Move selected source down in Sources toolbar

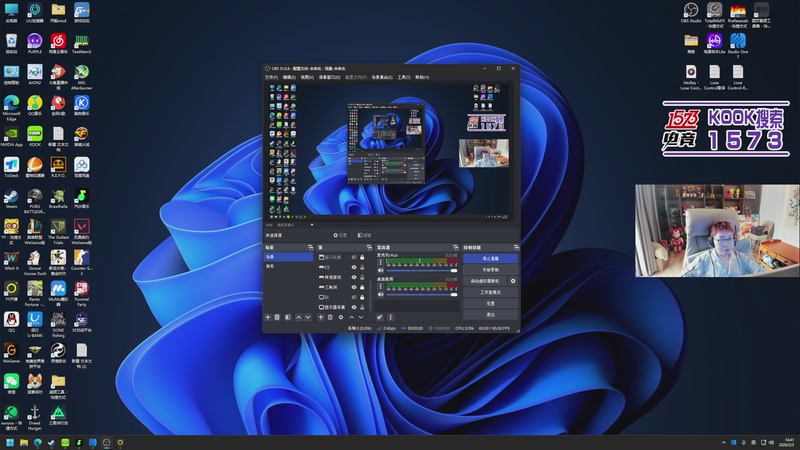(361, 317)
